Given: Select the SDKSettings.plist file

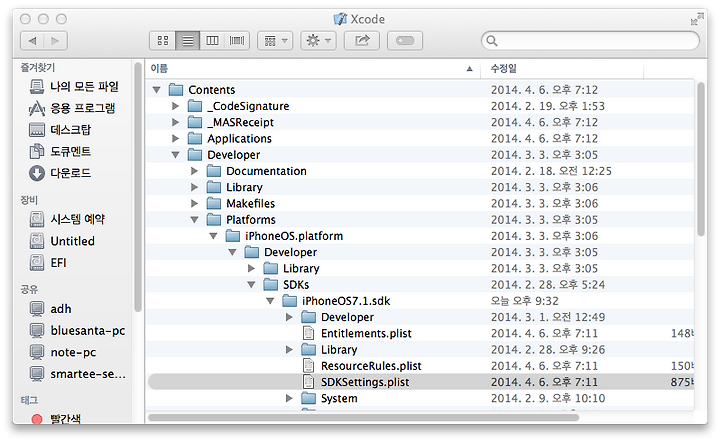Looking at the screenshot, I should [420, 382].
